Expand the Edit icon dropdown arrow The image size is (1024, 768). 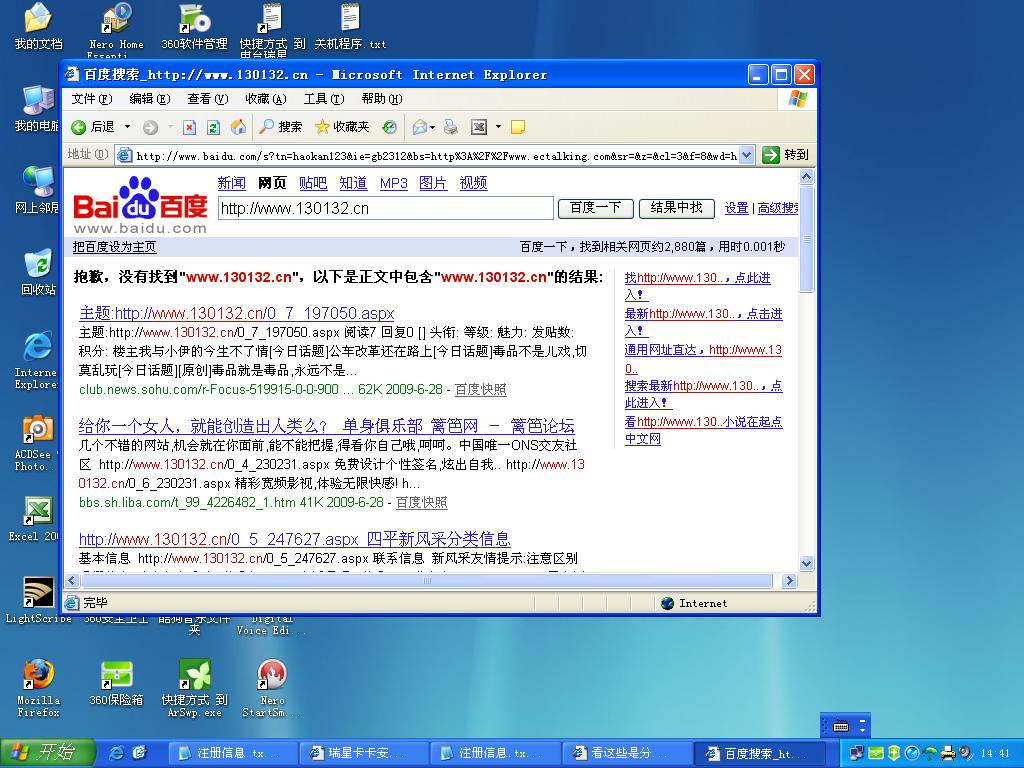coord(498,127)
